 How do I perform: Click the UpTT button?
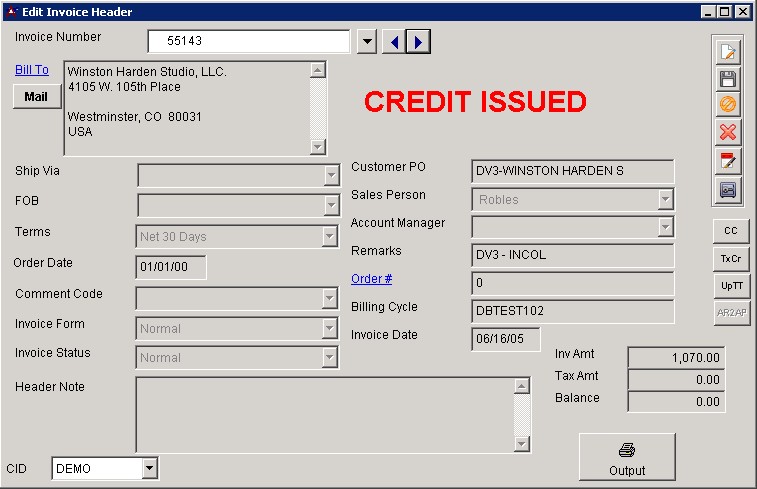(731, 286)
